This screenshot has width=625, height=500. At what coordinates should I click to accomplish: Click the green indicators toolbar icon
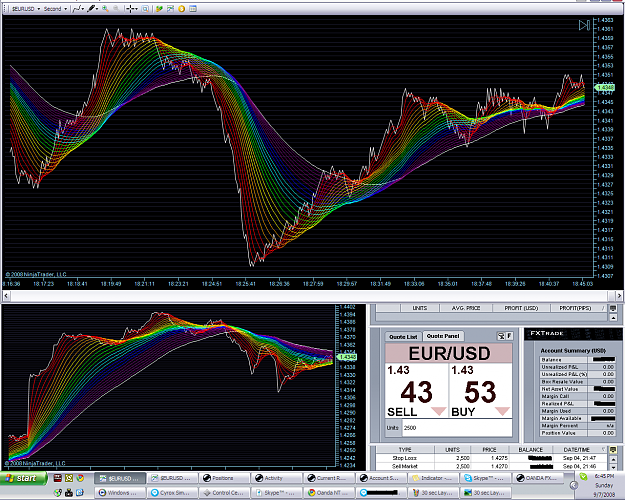pyautogui.click(x=159, y=9)
